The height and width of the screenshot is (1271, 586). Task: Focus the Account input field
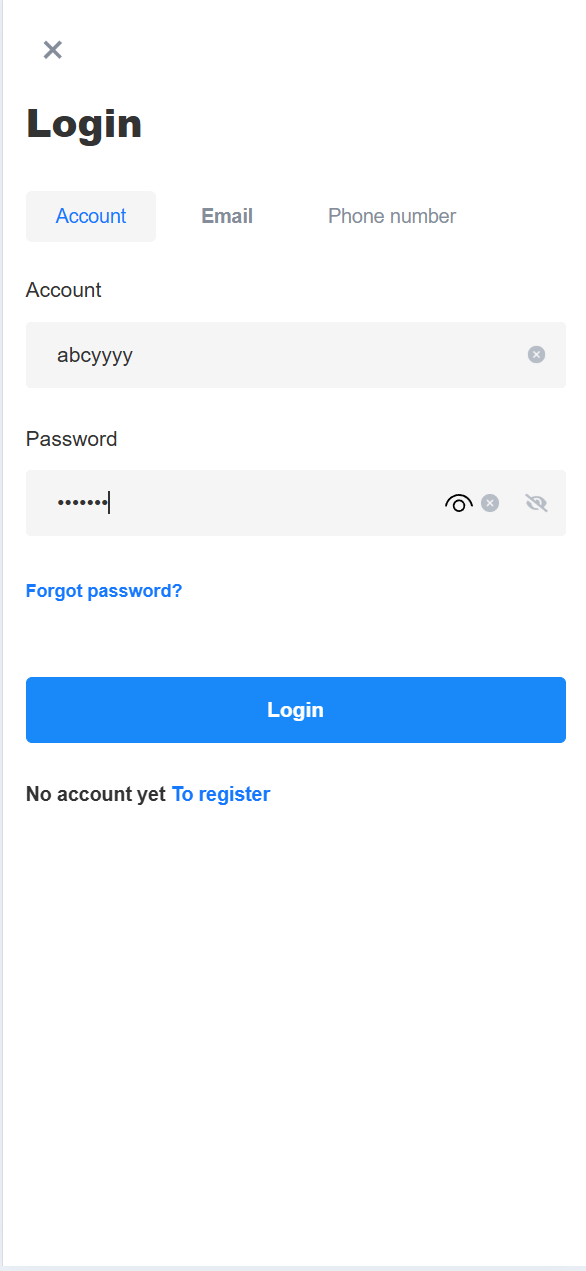click(296, 355)
